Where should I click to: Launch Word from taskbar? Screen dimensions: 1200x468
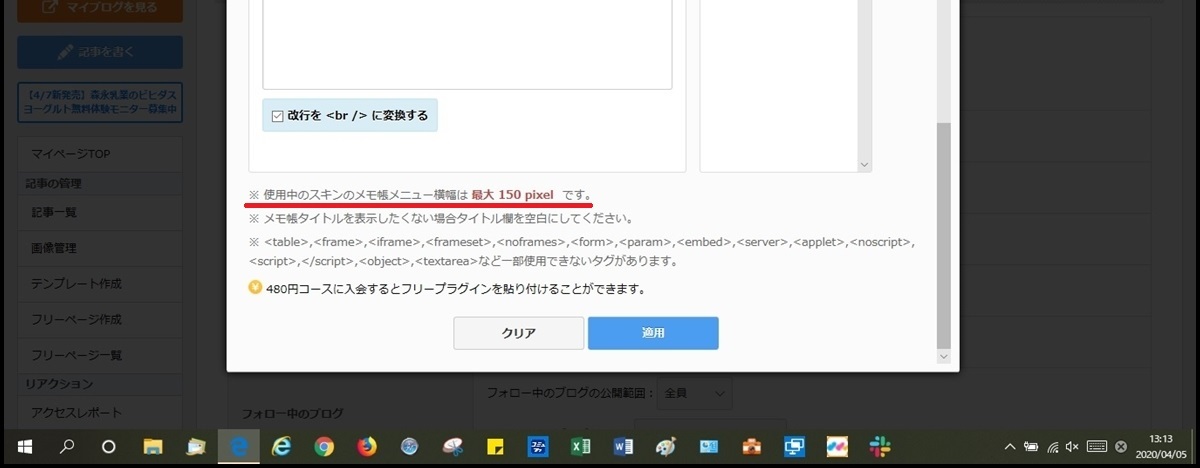coord(623,447)
